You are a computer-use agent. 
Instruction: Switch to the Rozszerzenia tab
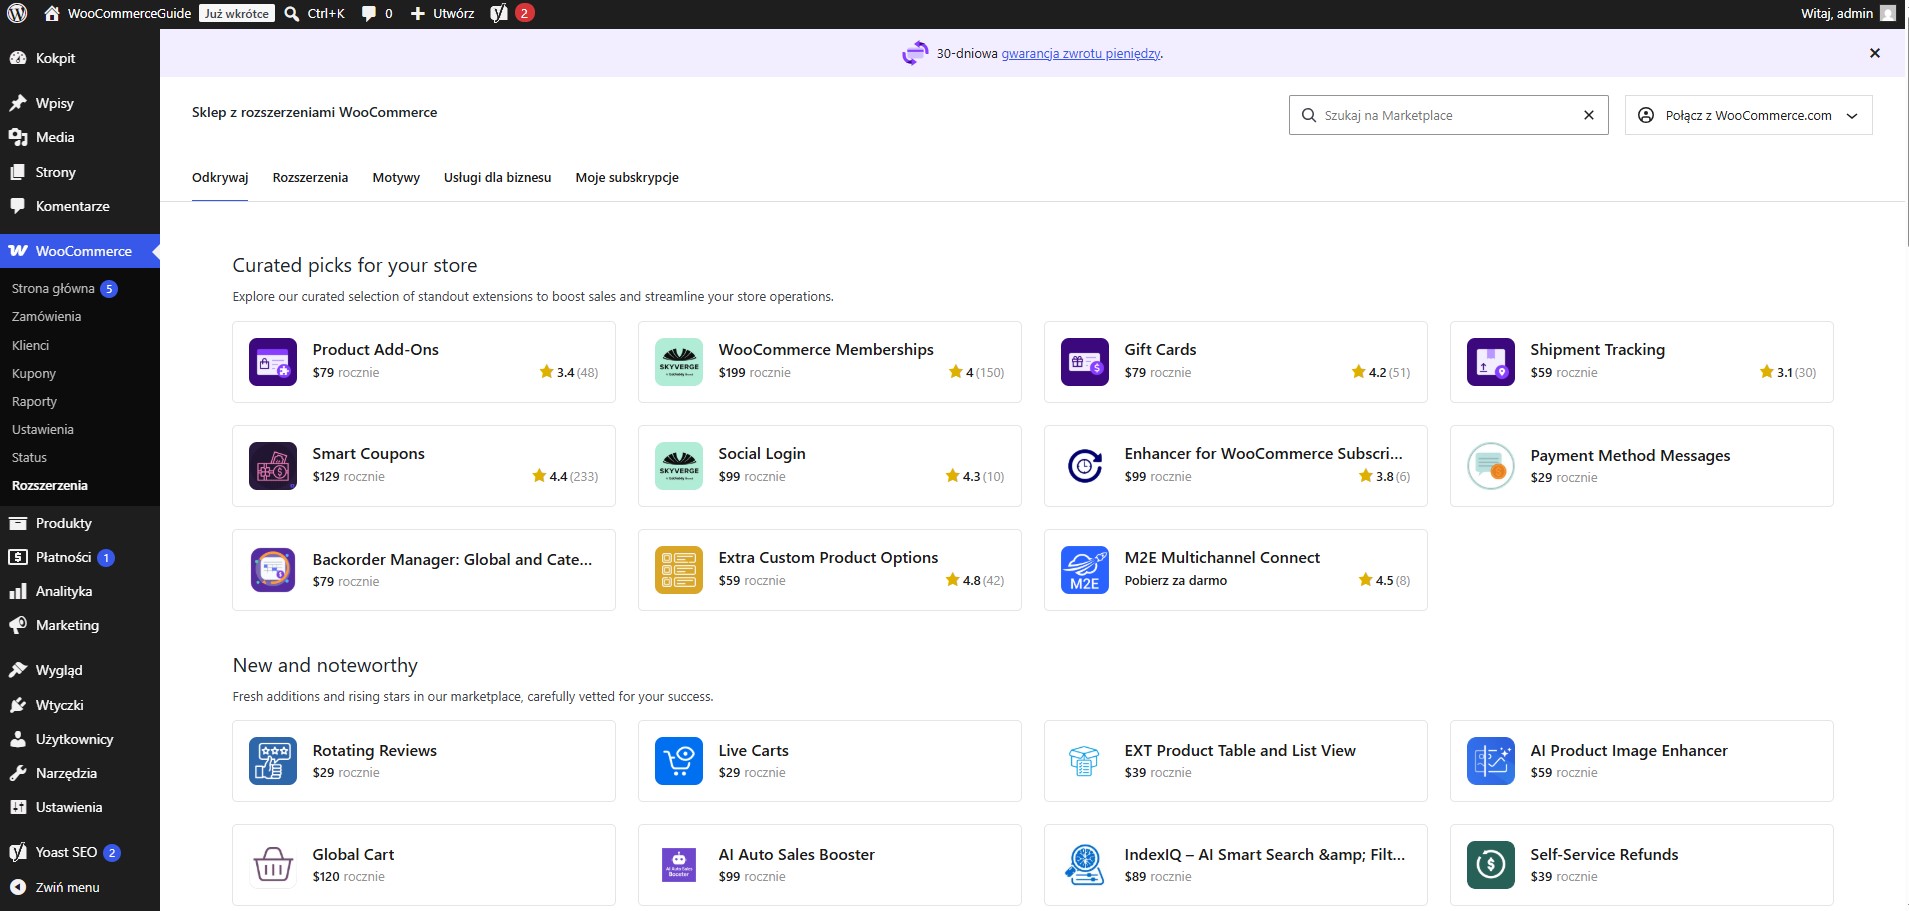pyautogui.click(x=310, y=177)
